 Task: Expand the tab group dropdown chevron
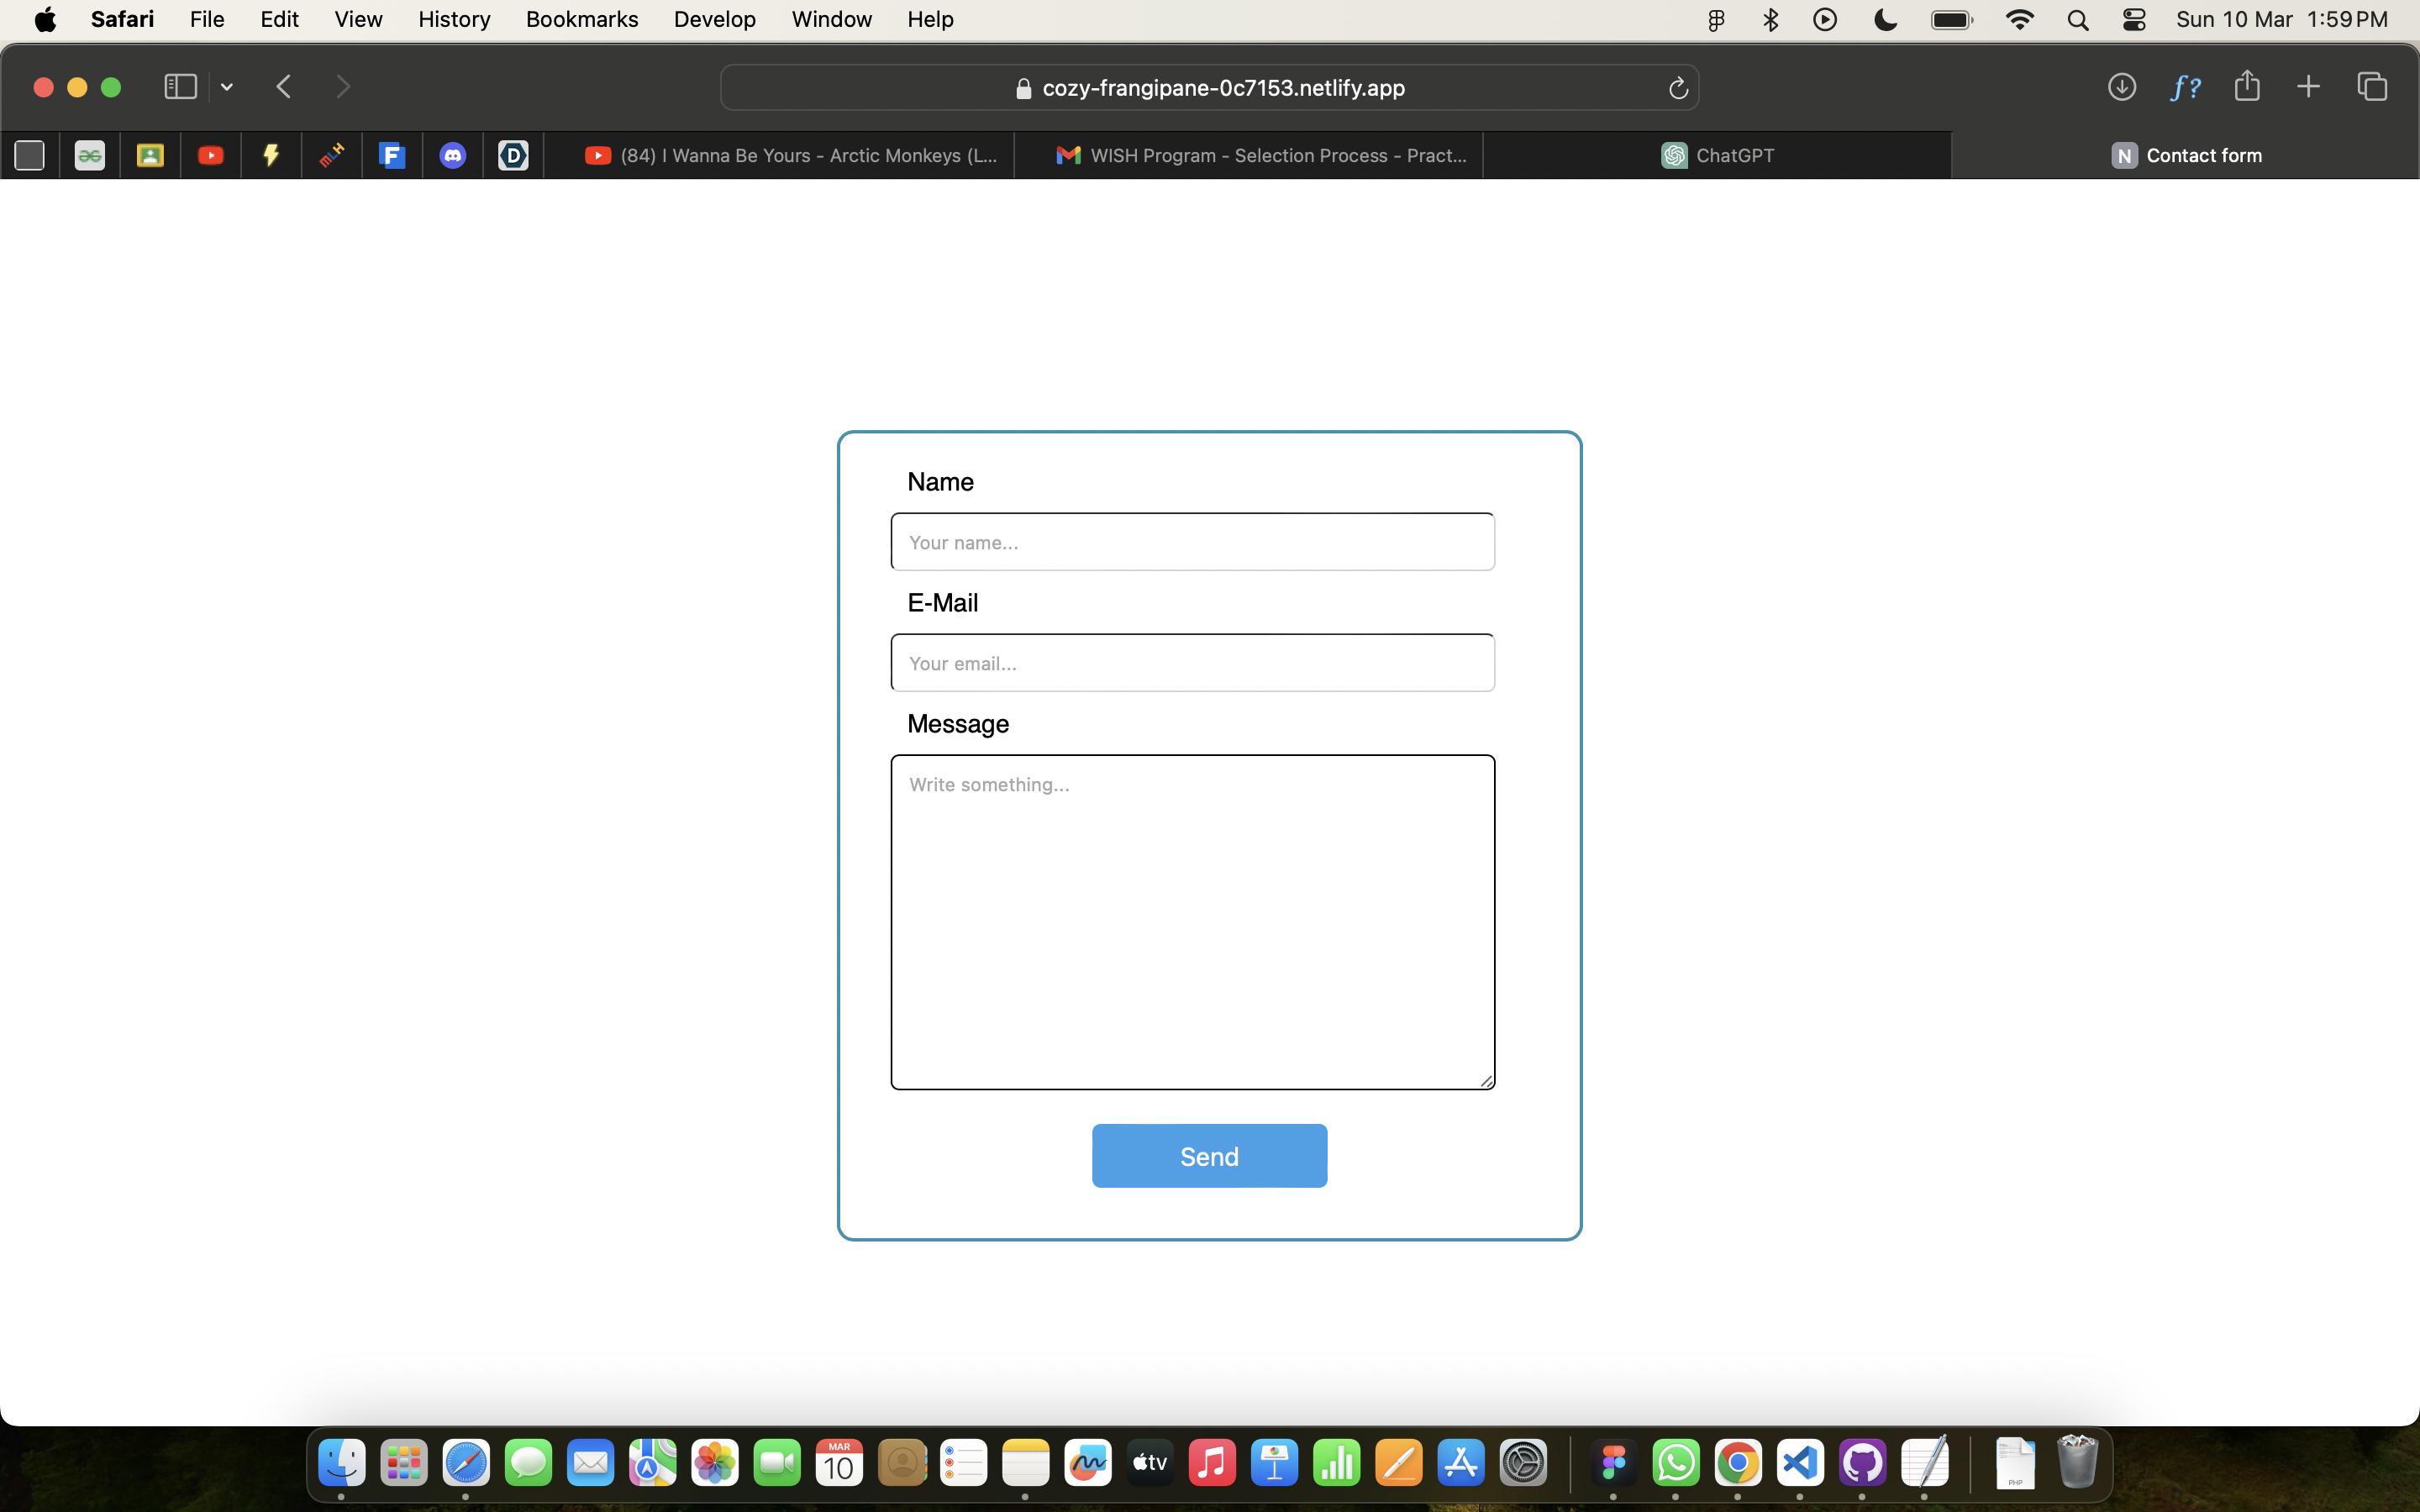coord(227,87)
